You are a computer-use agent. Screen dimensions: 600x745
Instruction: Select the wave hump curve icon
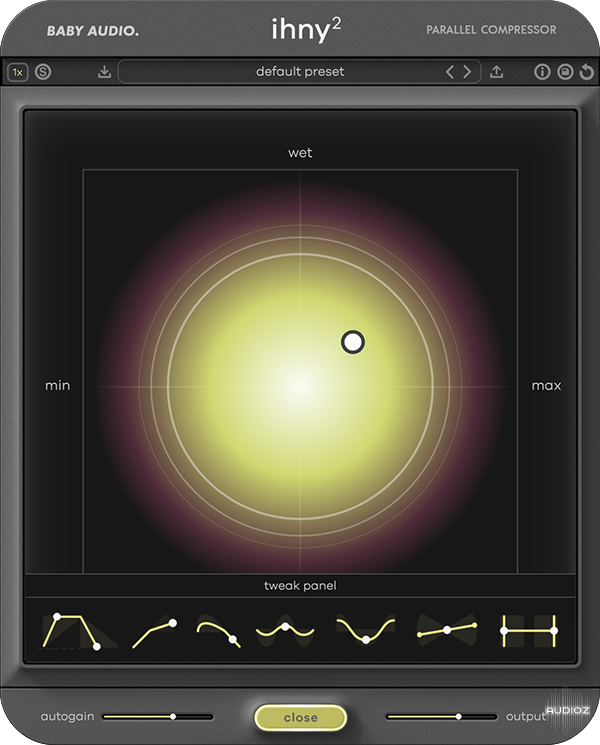point(285,631)
